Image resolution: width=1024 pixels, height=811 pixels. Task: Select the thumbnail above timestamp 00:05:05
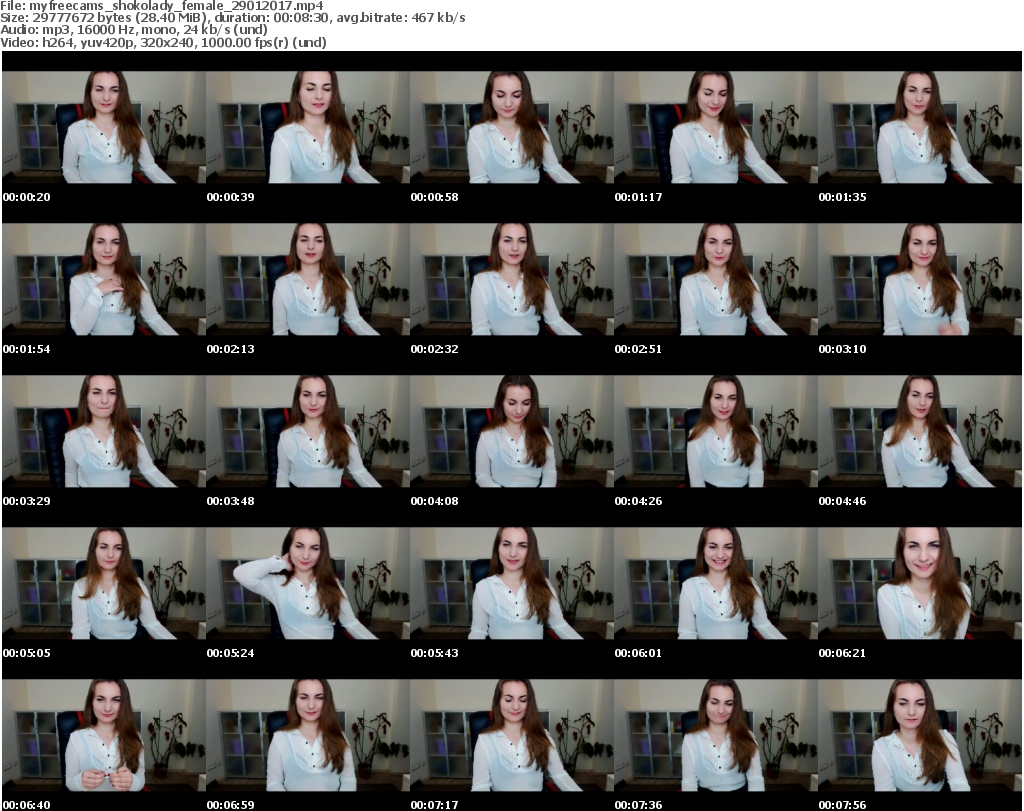(104, 583)
